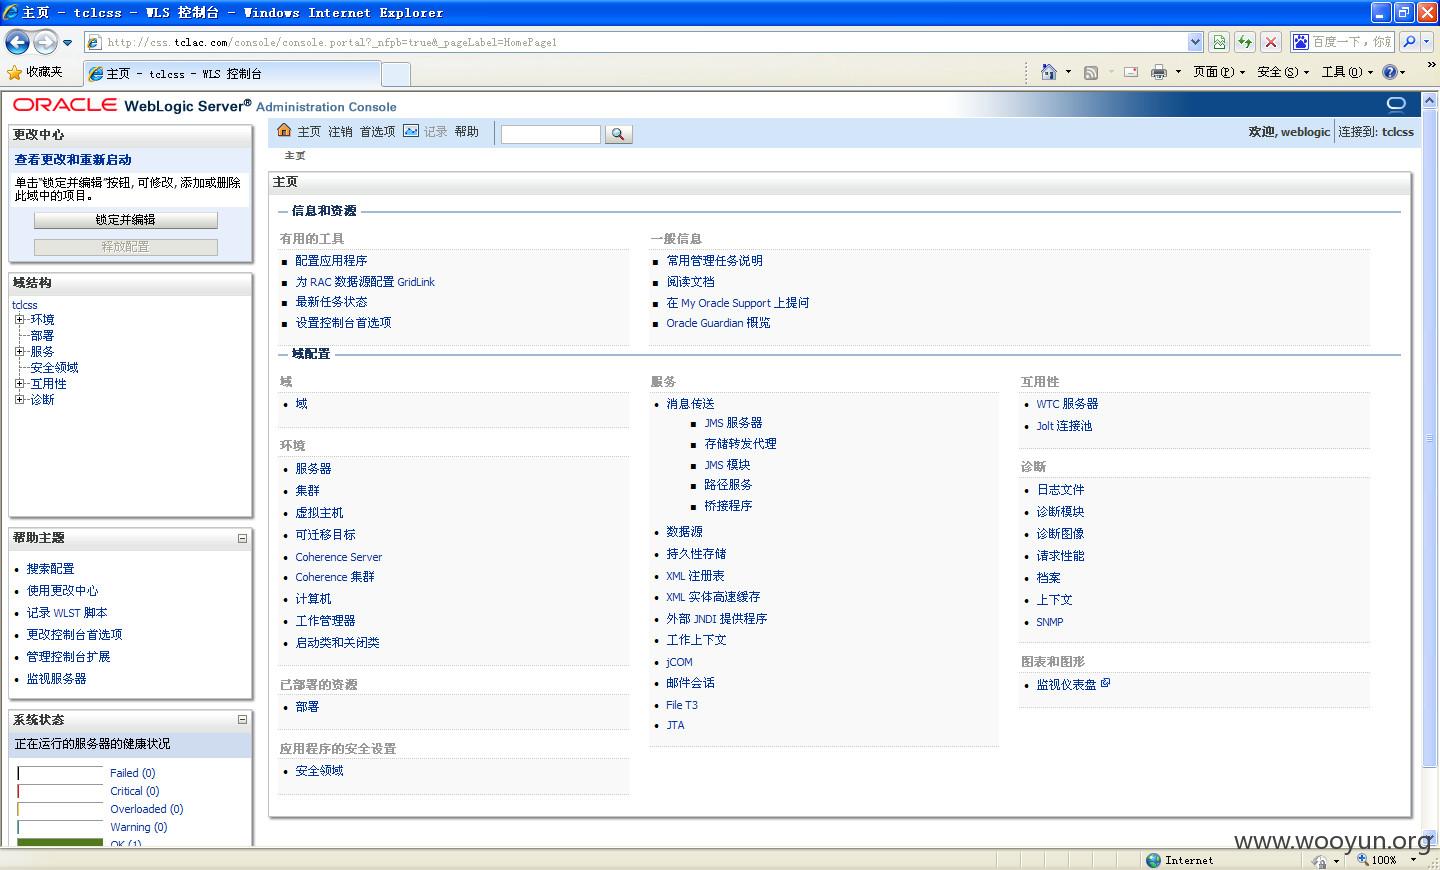Screen dimensions: 1440x870
Task: Click 查看更改和重新启动 link
Action: (x=73, y=160)
